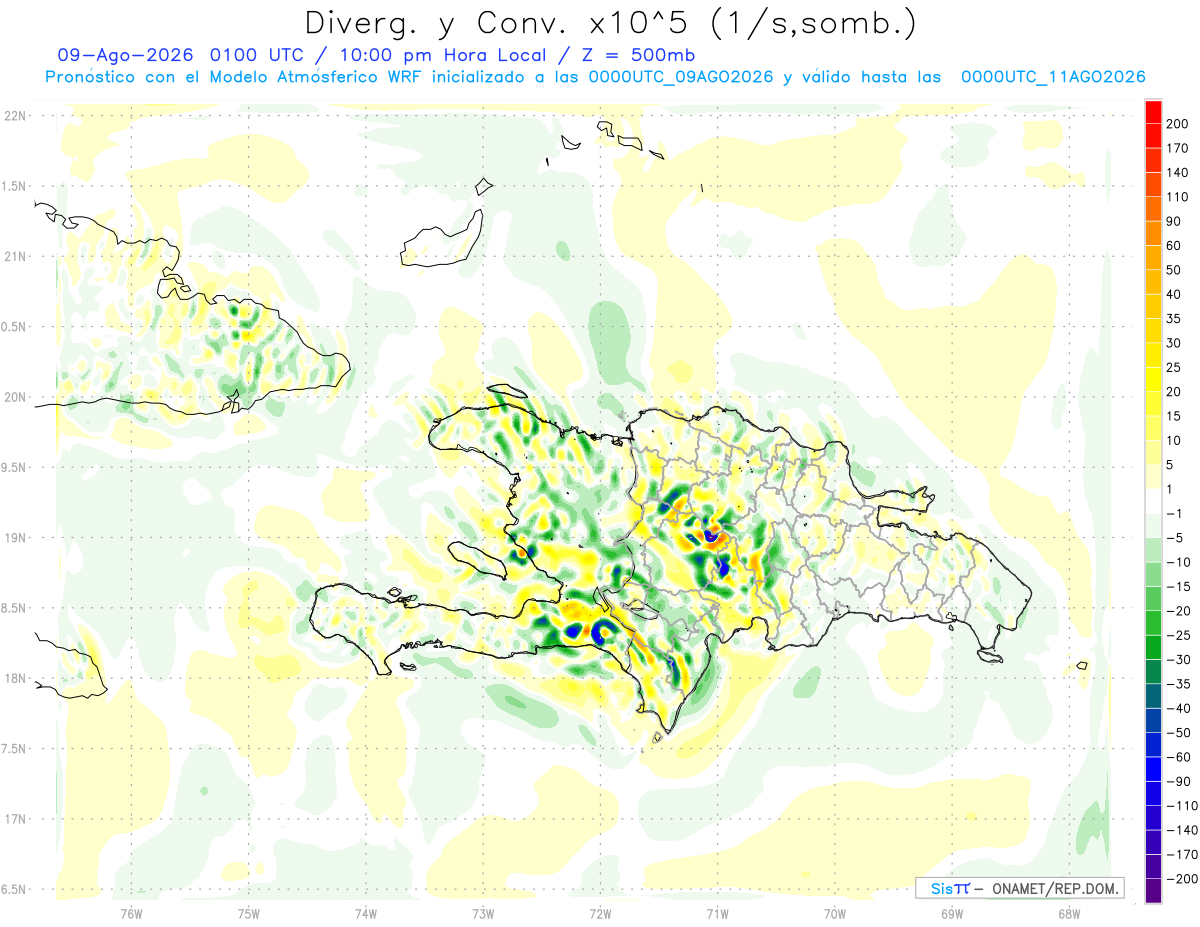The width and height of the screenshot is (1200, 927).
Task: Click the "0000UTC_09AGO2026" initialization time
Action: click(681, 77)
